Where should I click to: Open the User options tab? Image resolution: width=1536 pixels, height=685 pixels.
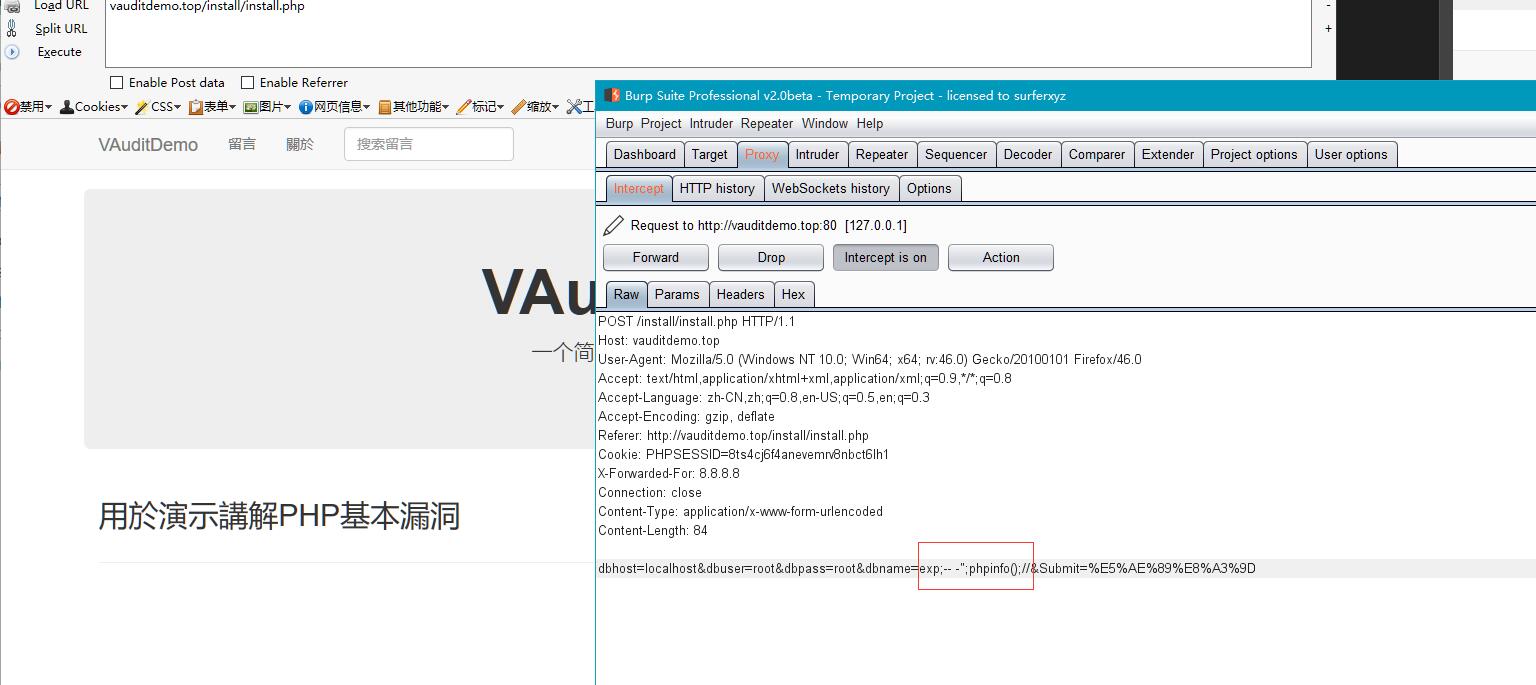(x=1351, y=155)
